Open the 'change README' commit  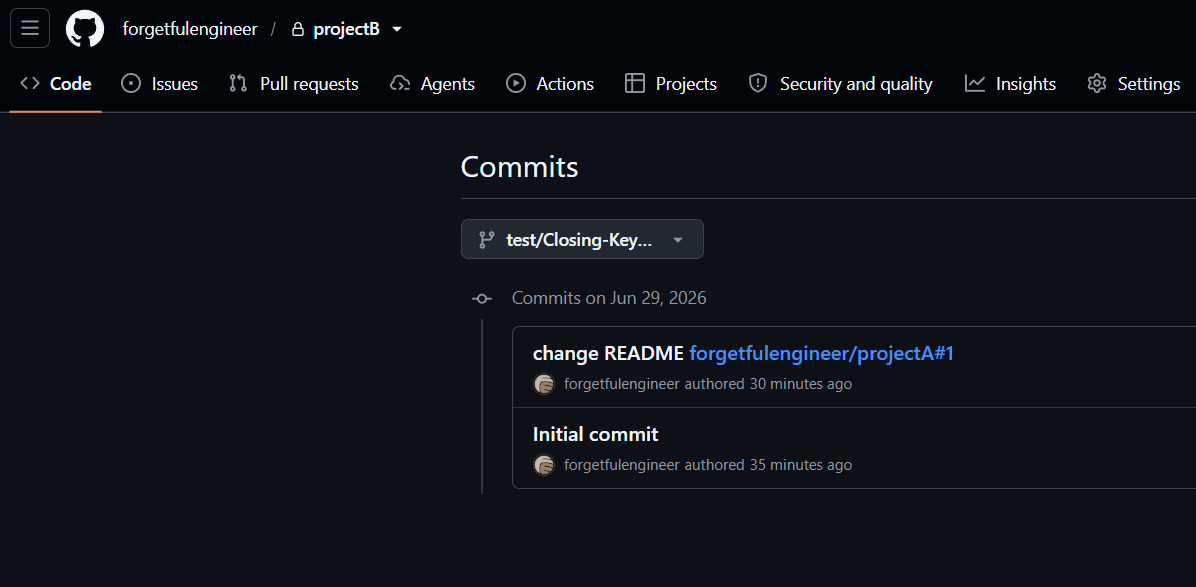point(608,354)
